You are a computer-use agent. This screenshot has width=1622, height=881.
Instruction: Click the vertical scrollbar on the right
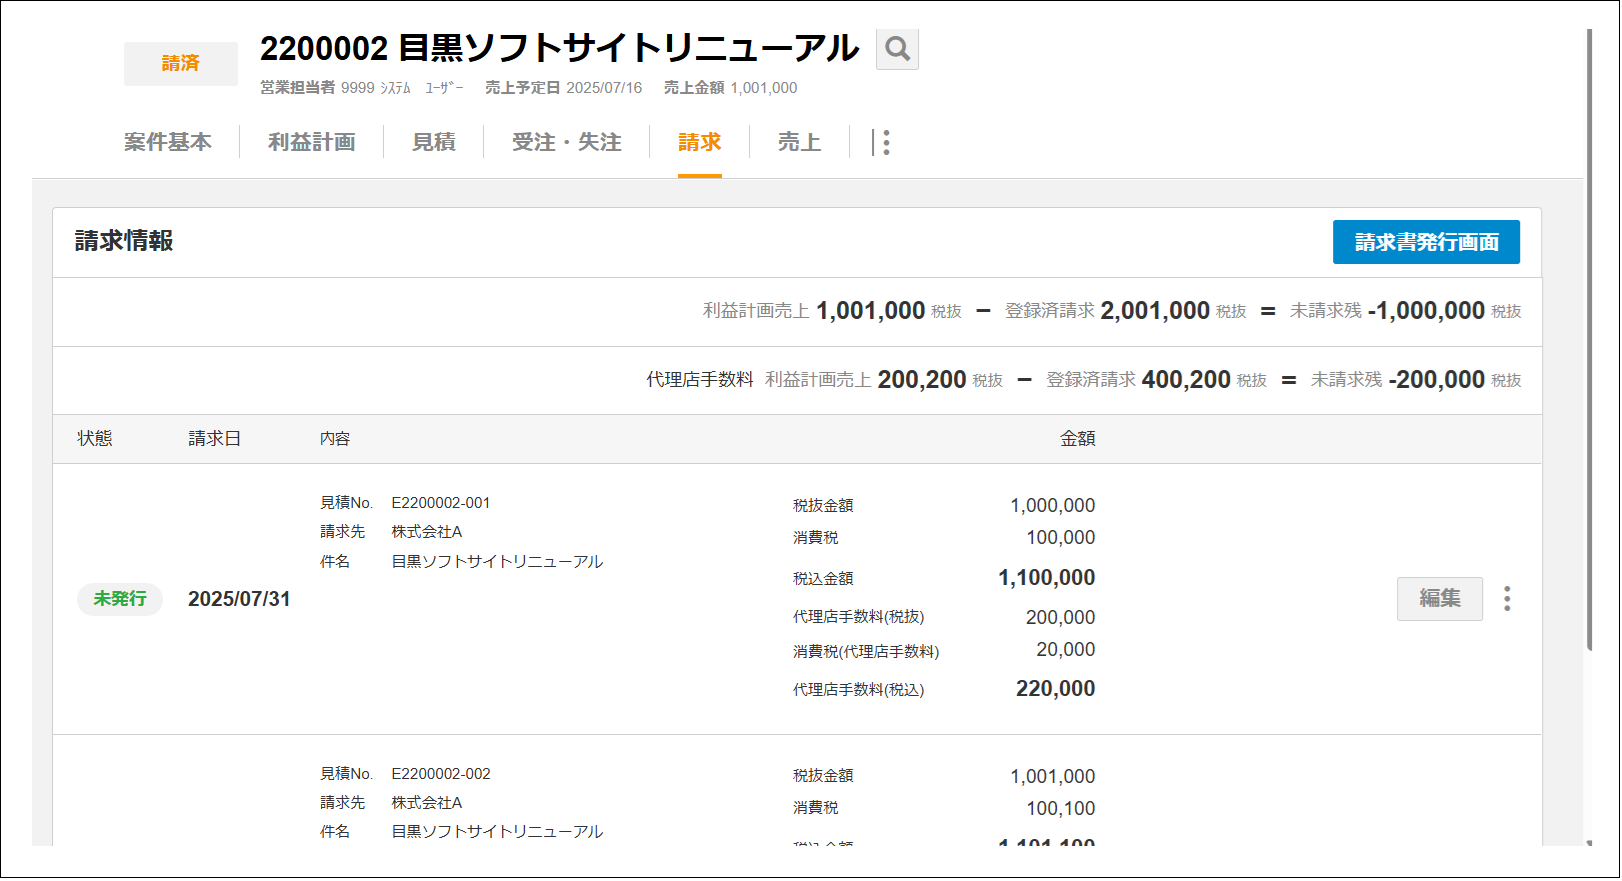point(1589,340)
